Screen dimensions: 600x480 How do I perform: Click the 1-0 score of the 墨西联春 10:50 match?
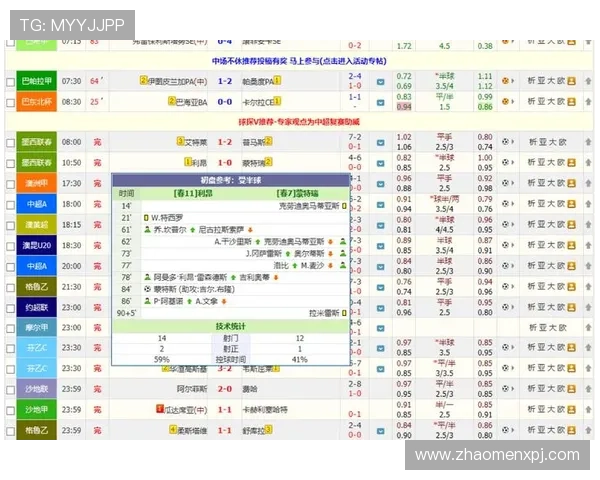tap(225, 163)
